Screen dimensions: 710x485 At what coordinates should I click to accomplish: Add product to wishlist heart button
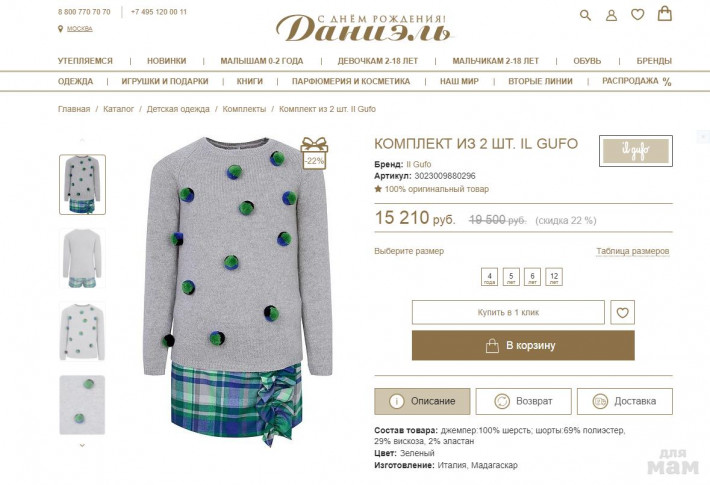[x=622, y=312]
